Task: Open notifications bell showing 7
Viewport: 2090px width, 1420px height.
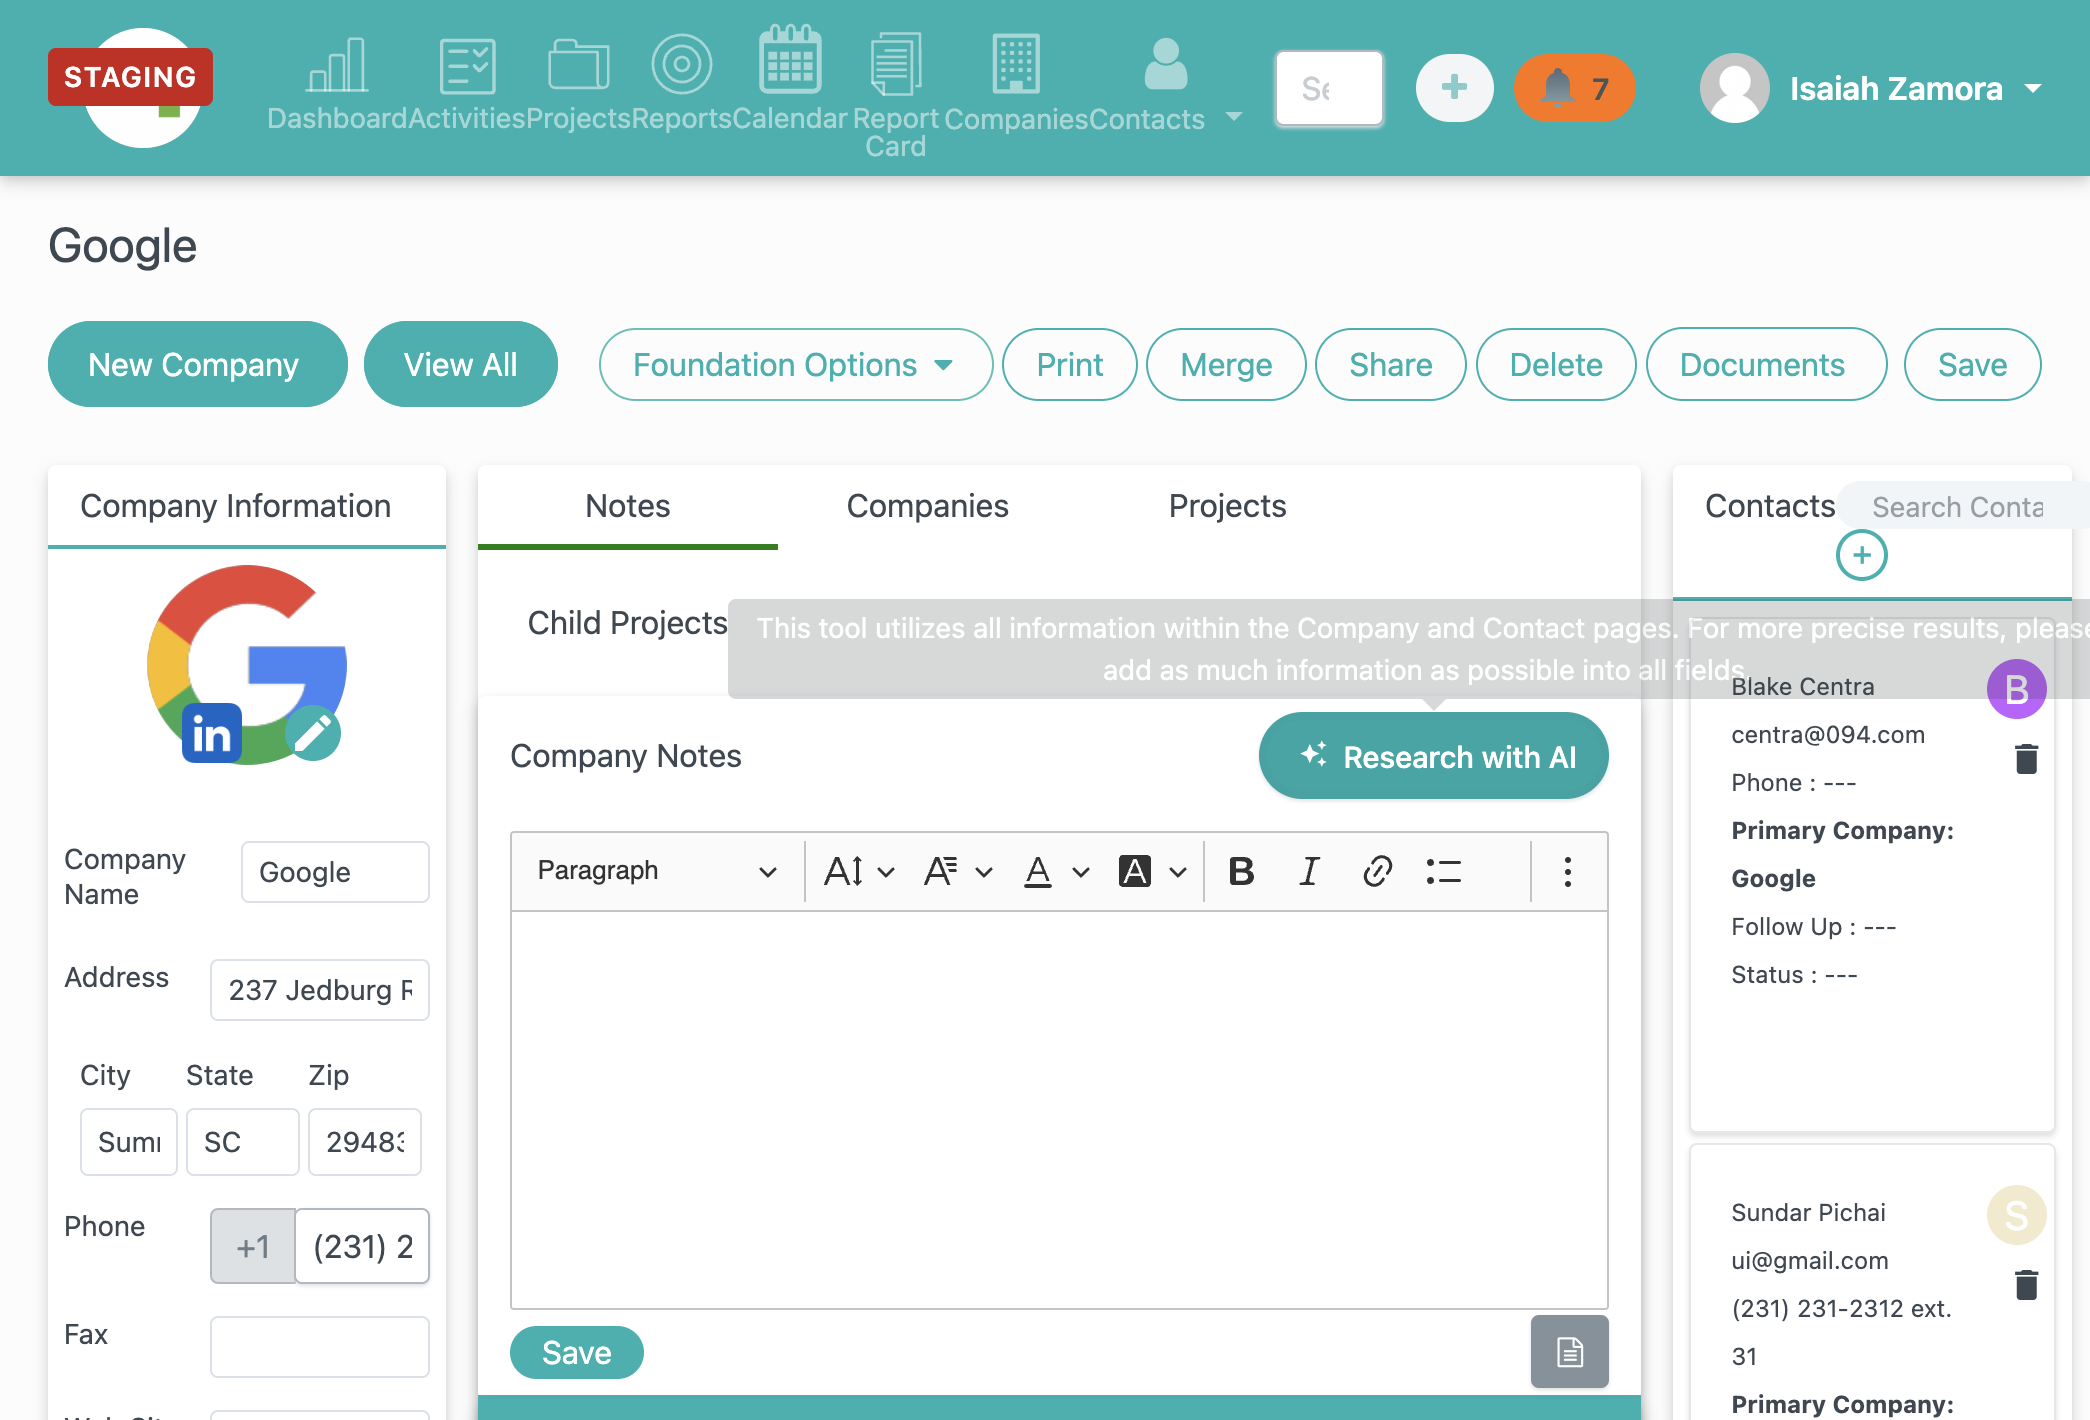Action: [1574, 88]
